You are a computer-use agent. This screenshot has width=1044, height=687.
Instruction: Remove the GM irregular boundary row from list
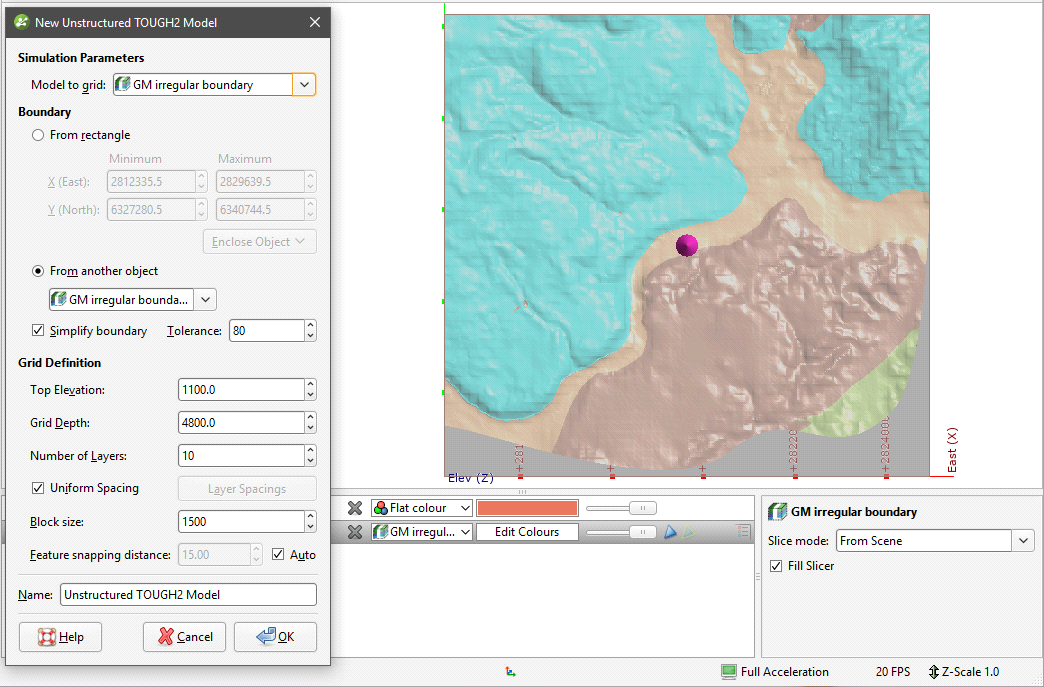click(354, 532)
